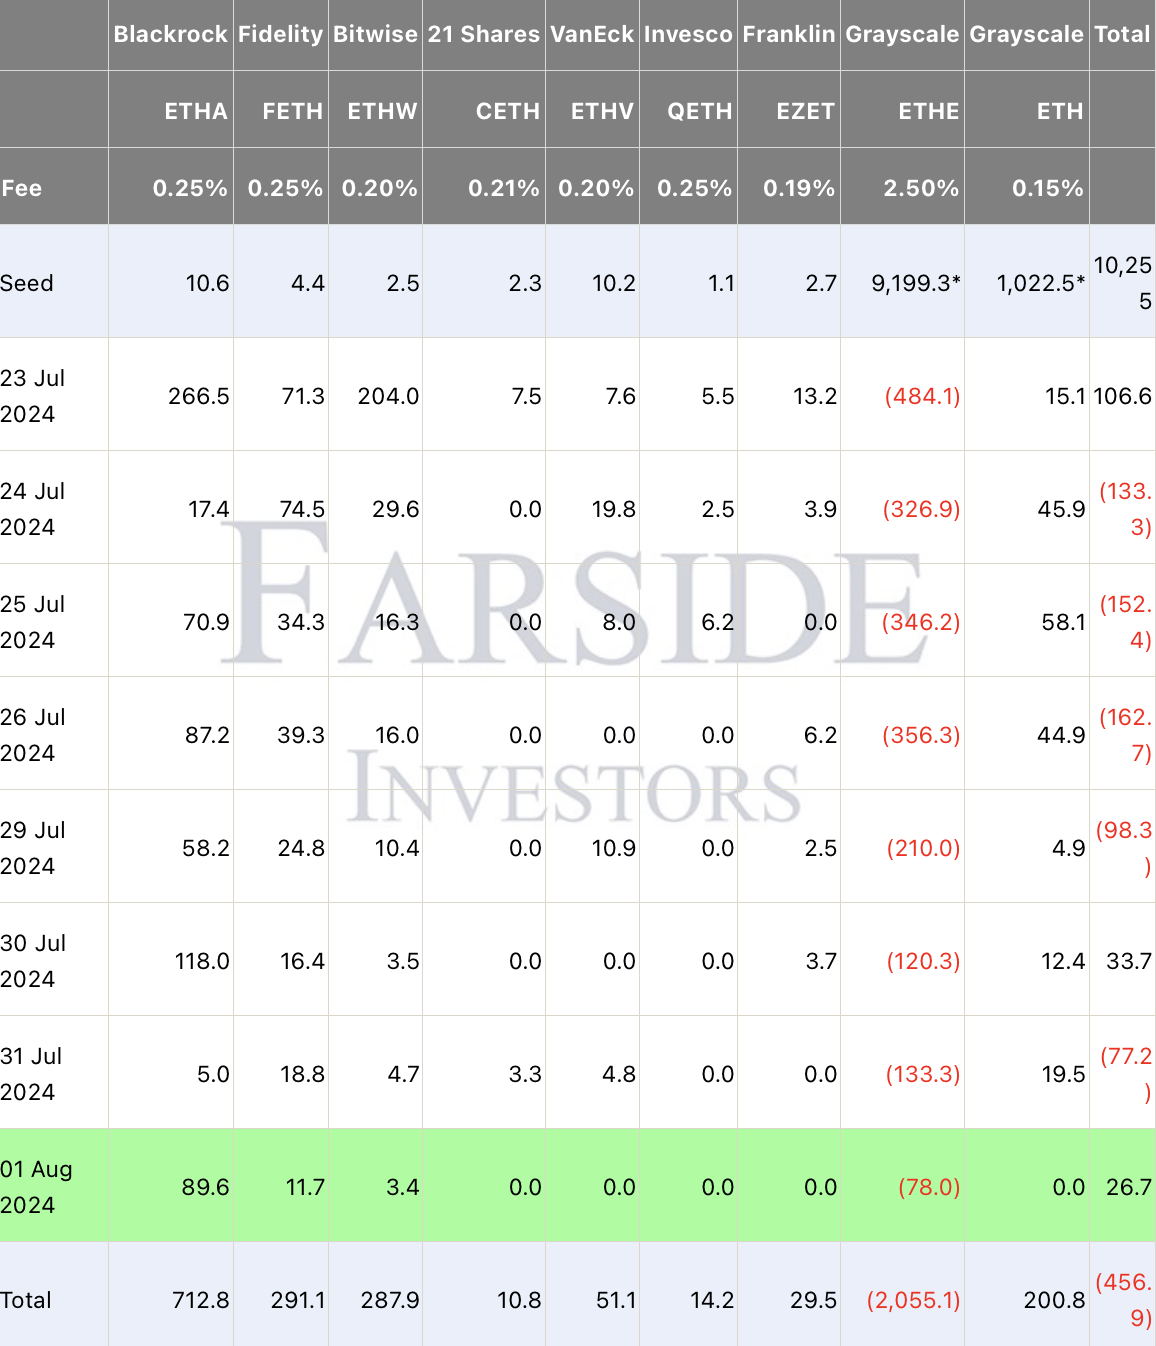
Task: Click the Total column header
Action: point(1122,34)
